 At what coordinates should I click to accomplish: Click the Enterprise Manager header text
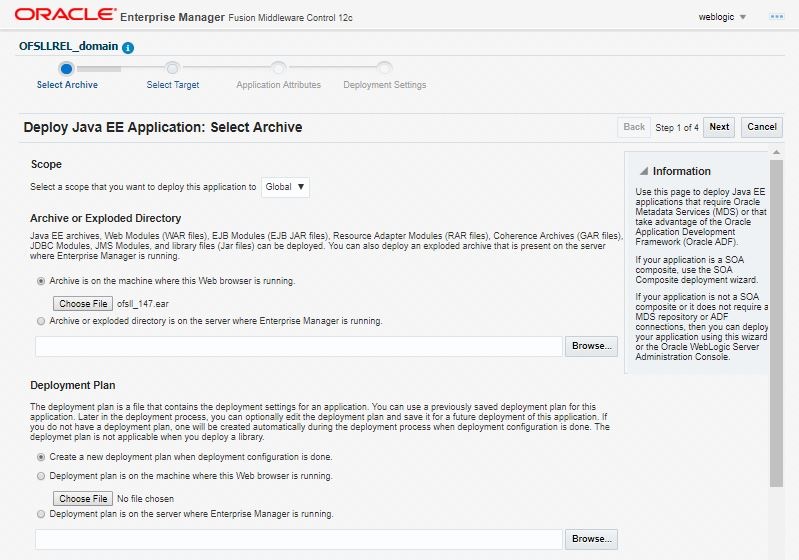pyautogui.click(x=172, y=17)
